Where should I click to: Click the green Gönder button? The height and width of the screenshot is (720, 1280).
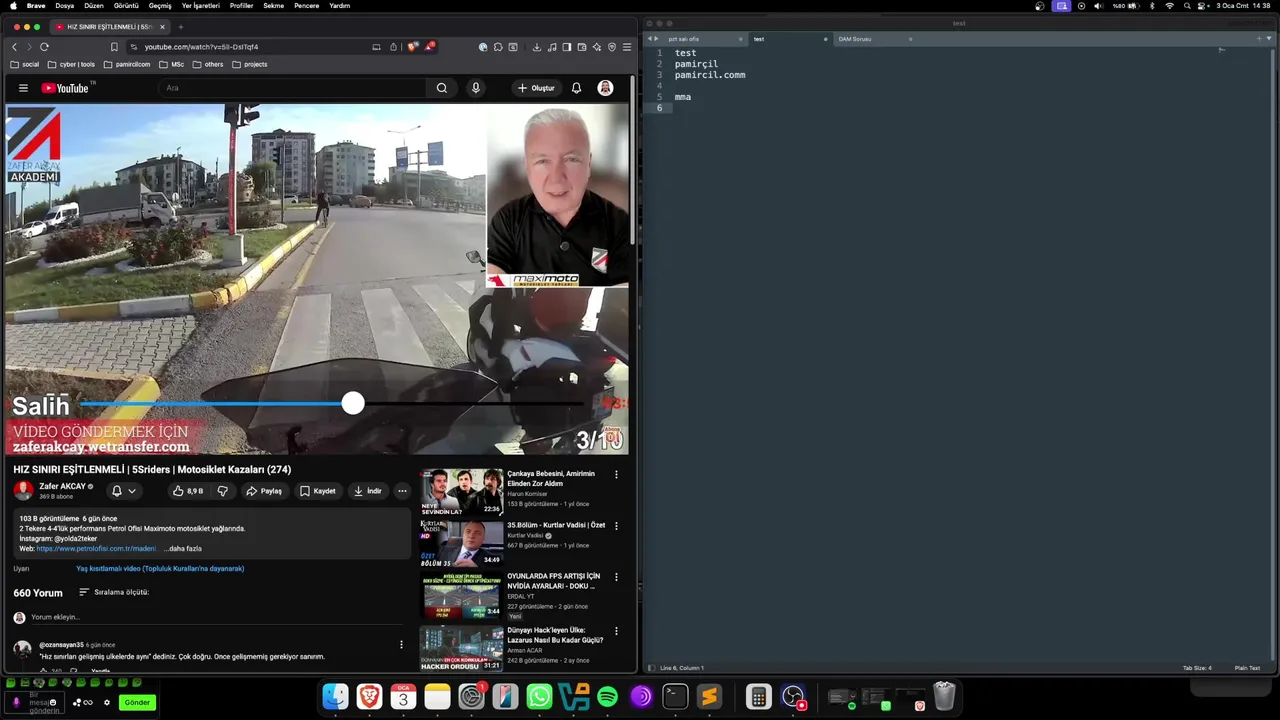(137, 703)
